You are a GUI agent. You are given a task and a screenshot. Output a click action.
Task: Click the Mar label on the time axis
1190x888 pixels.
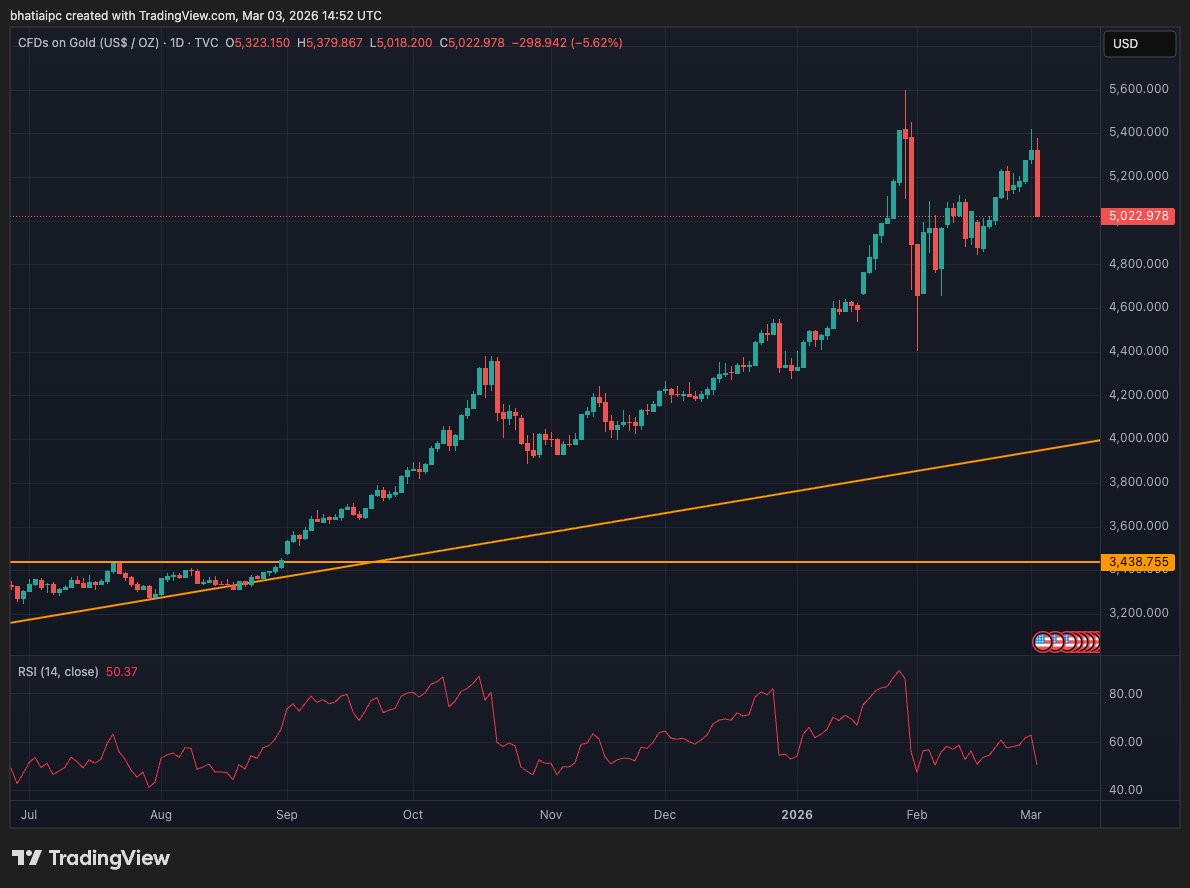click(x=1031, y=815)
